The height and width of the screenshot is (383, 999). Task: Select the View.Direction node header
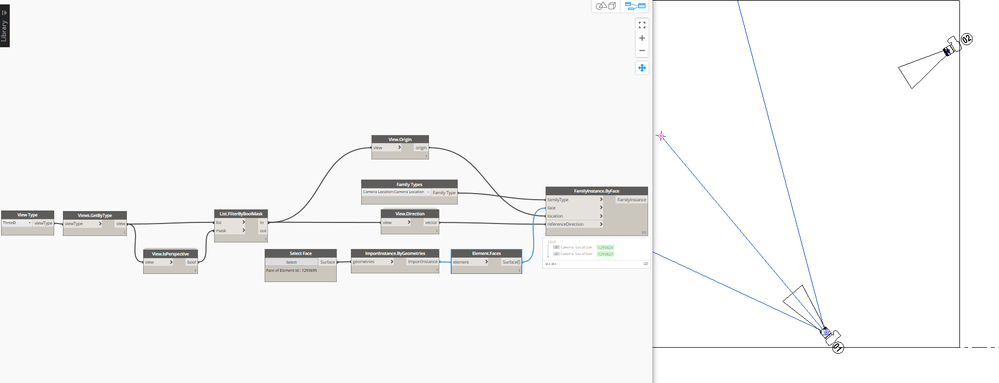click(409, 213)
